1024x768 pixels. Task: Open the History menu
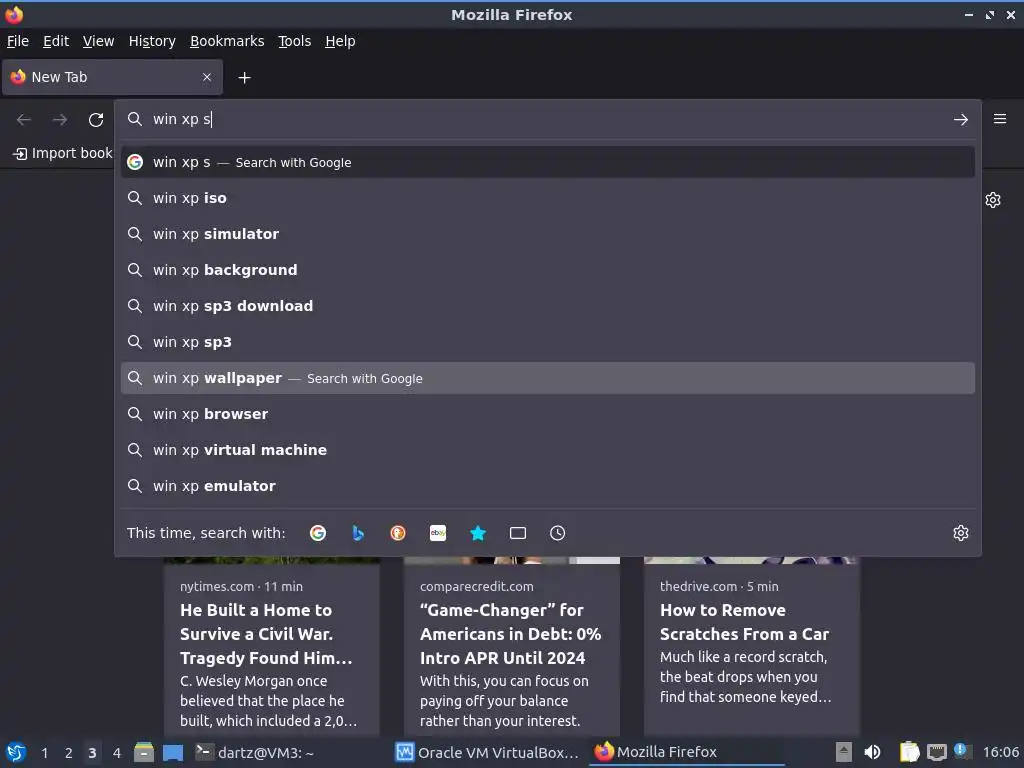click(x=152, y=41)
